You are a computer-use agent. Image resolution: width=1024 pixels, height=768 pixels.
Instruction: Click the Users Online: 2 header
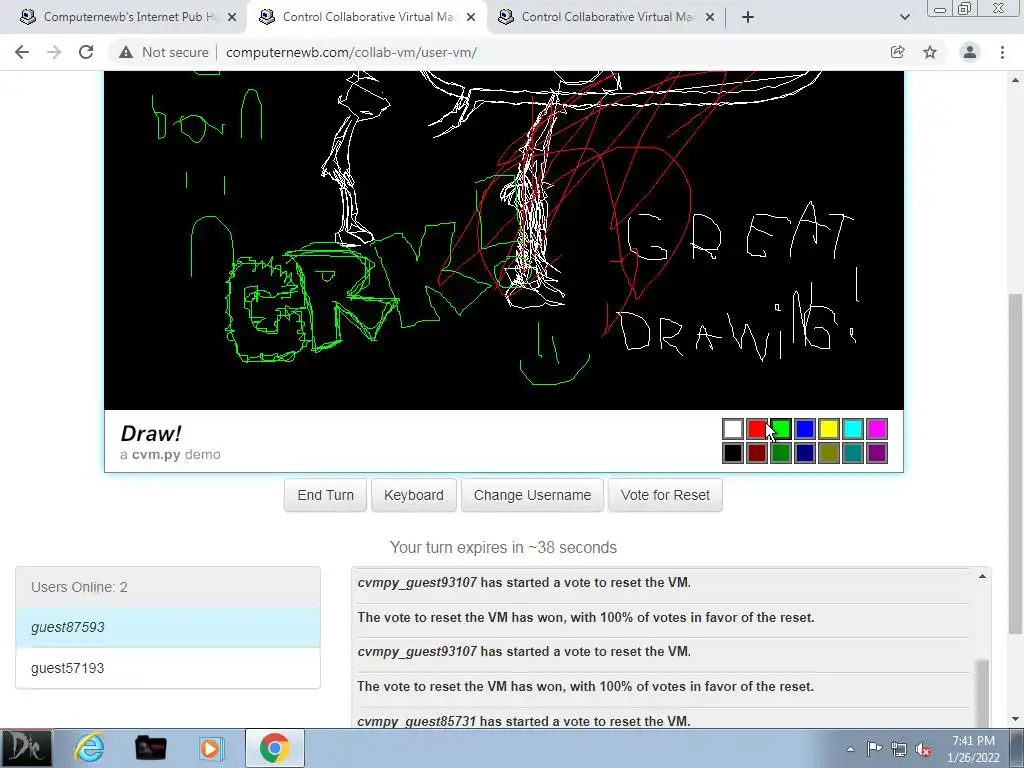[x=168, y=586]
